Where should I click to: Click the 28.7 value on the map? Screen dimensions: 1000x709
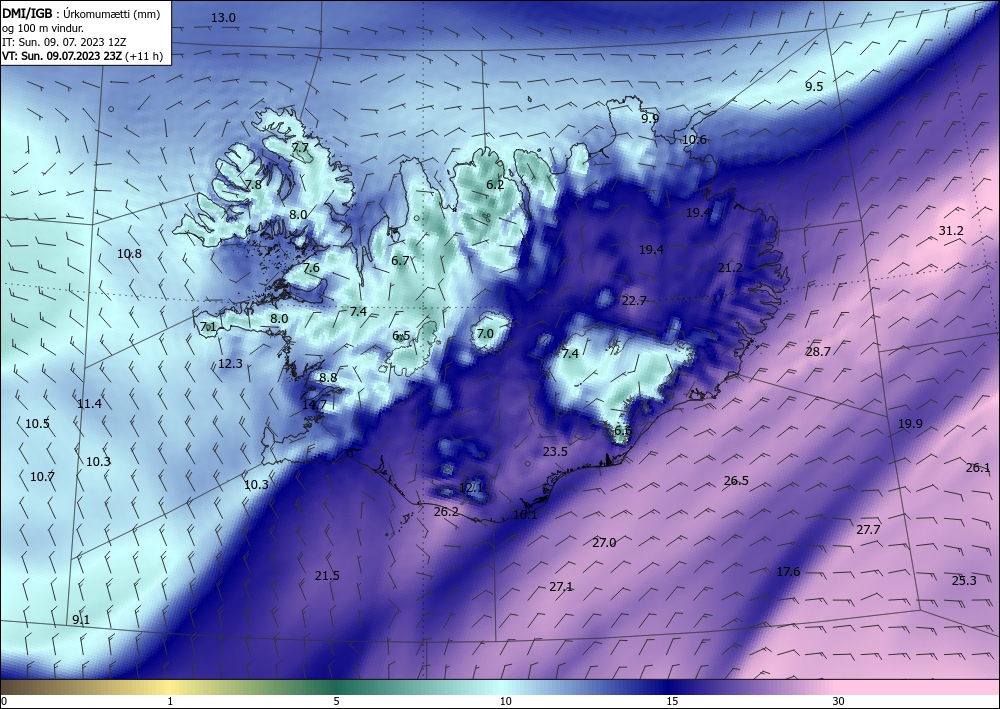[818, 351]
